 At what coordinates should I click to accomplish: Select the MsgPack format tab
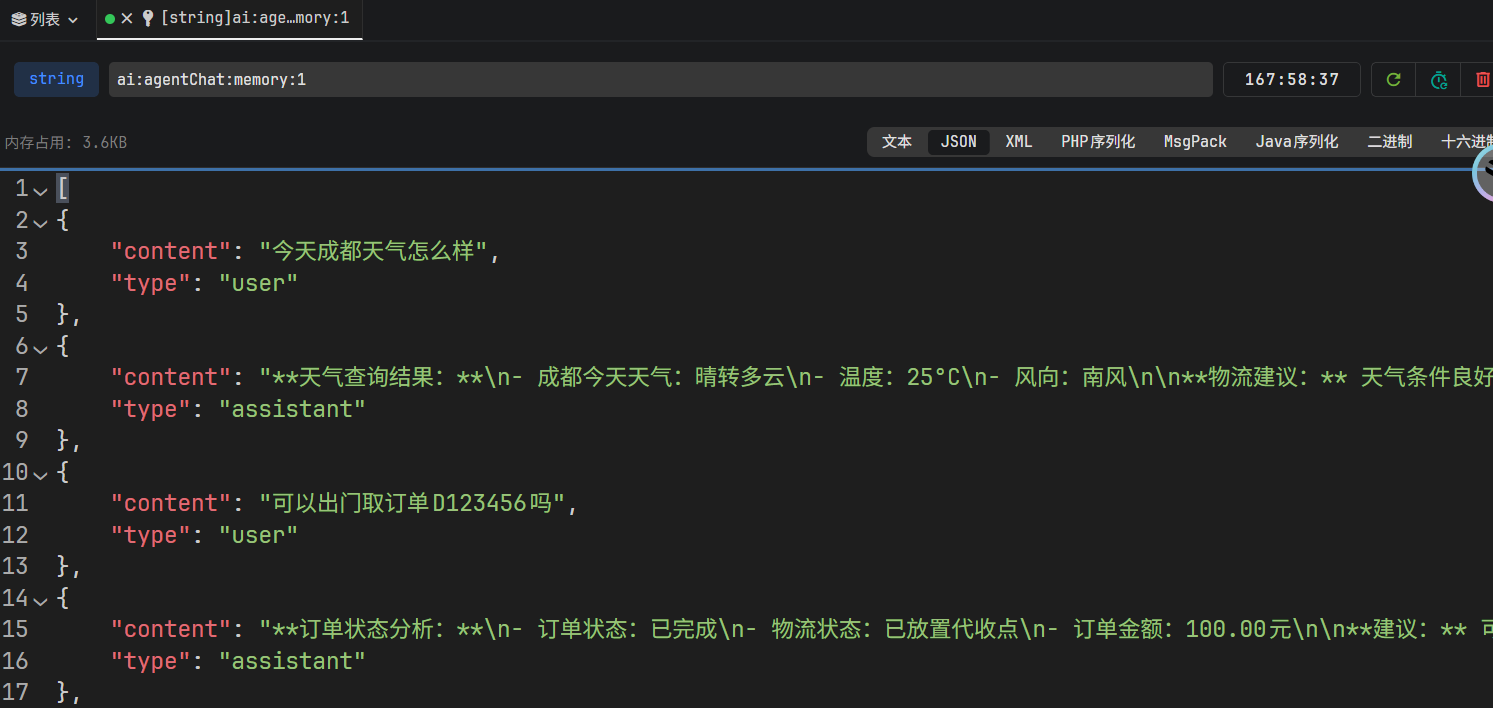tap(1195, 141)
